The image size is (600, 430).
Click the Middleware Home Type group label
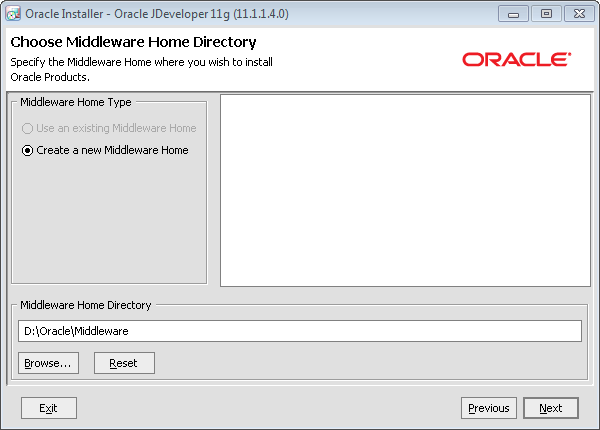(76, 102)
